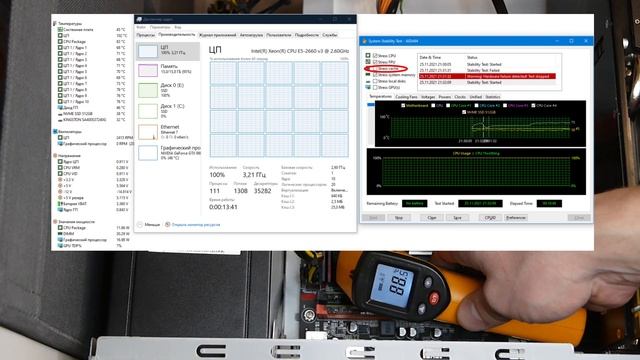Click the icon beside Stress FPU

[368, 62]
